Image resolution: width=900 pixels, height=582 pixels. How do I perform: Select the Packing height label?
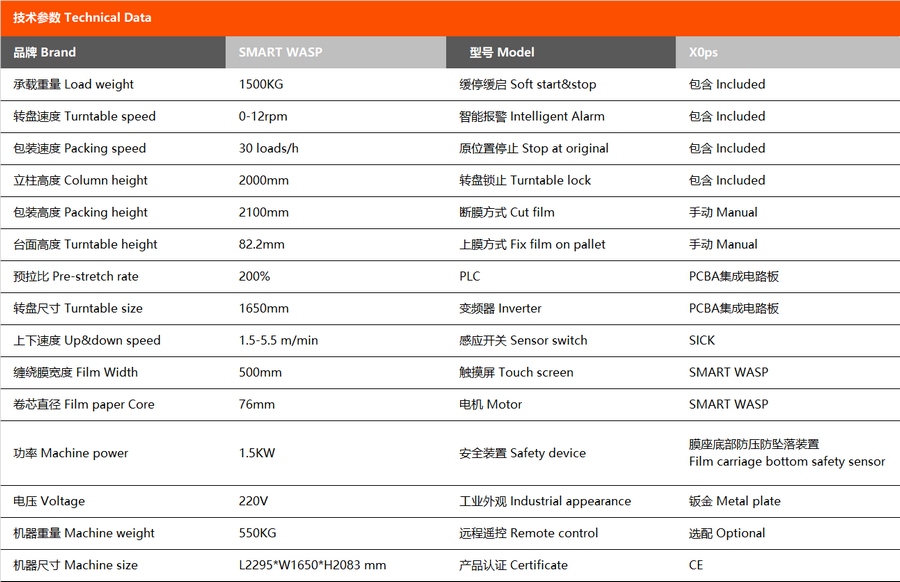pyautogui.click(x=80, y=212)
